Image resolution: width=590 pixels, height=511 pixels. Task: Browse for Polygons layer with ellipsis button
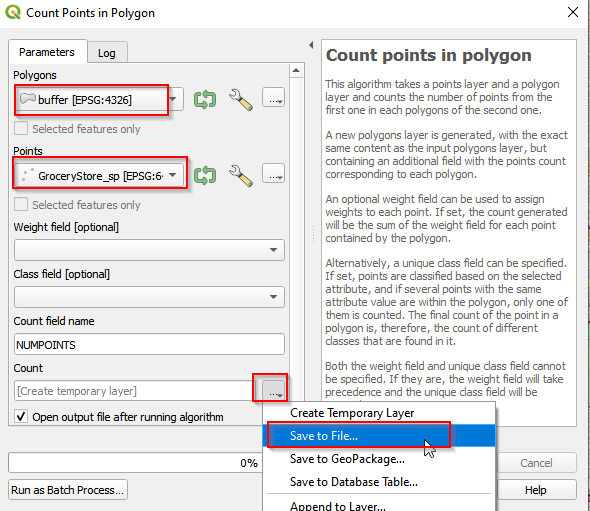click(x=274, y=98)
